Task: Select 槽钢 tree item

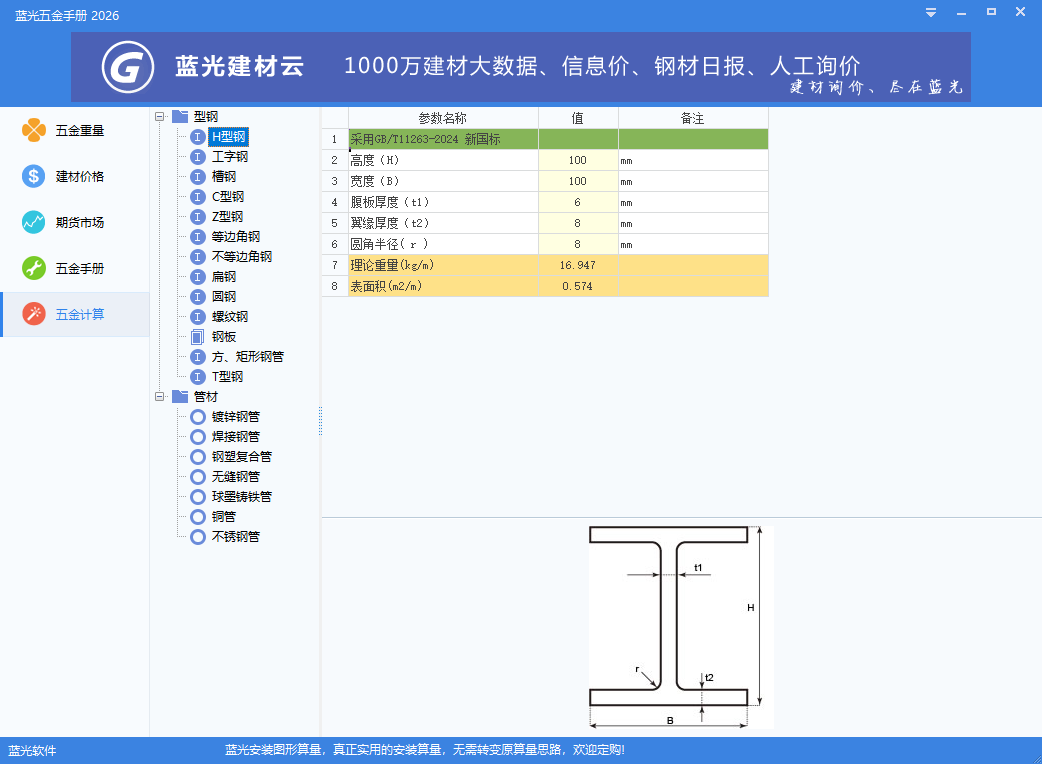Action: [224, 177]
